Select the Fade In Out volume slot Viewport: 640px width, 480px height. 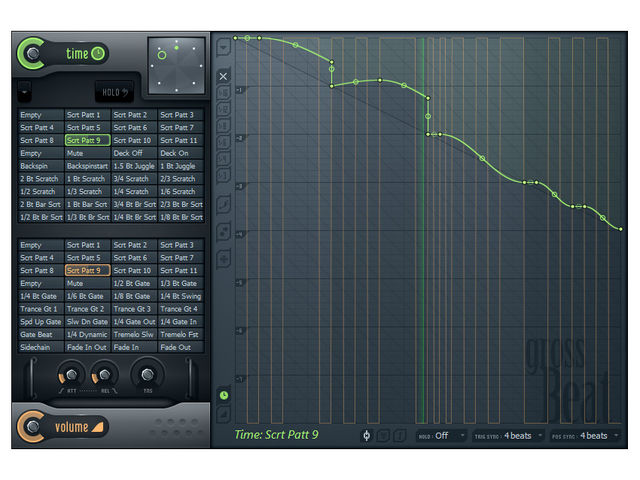click(87, 347)
